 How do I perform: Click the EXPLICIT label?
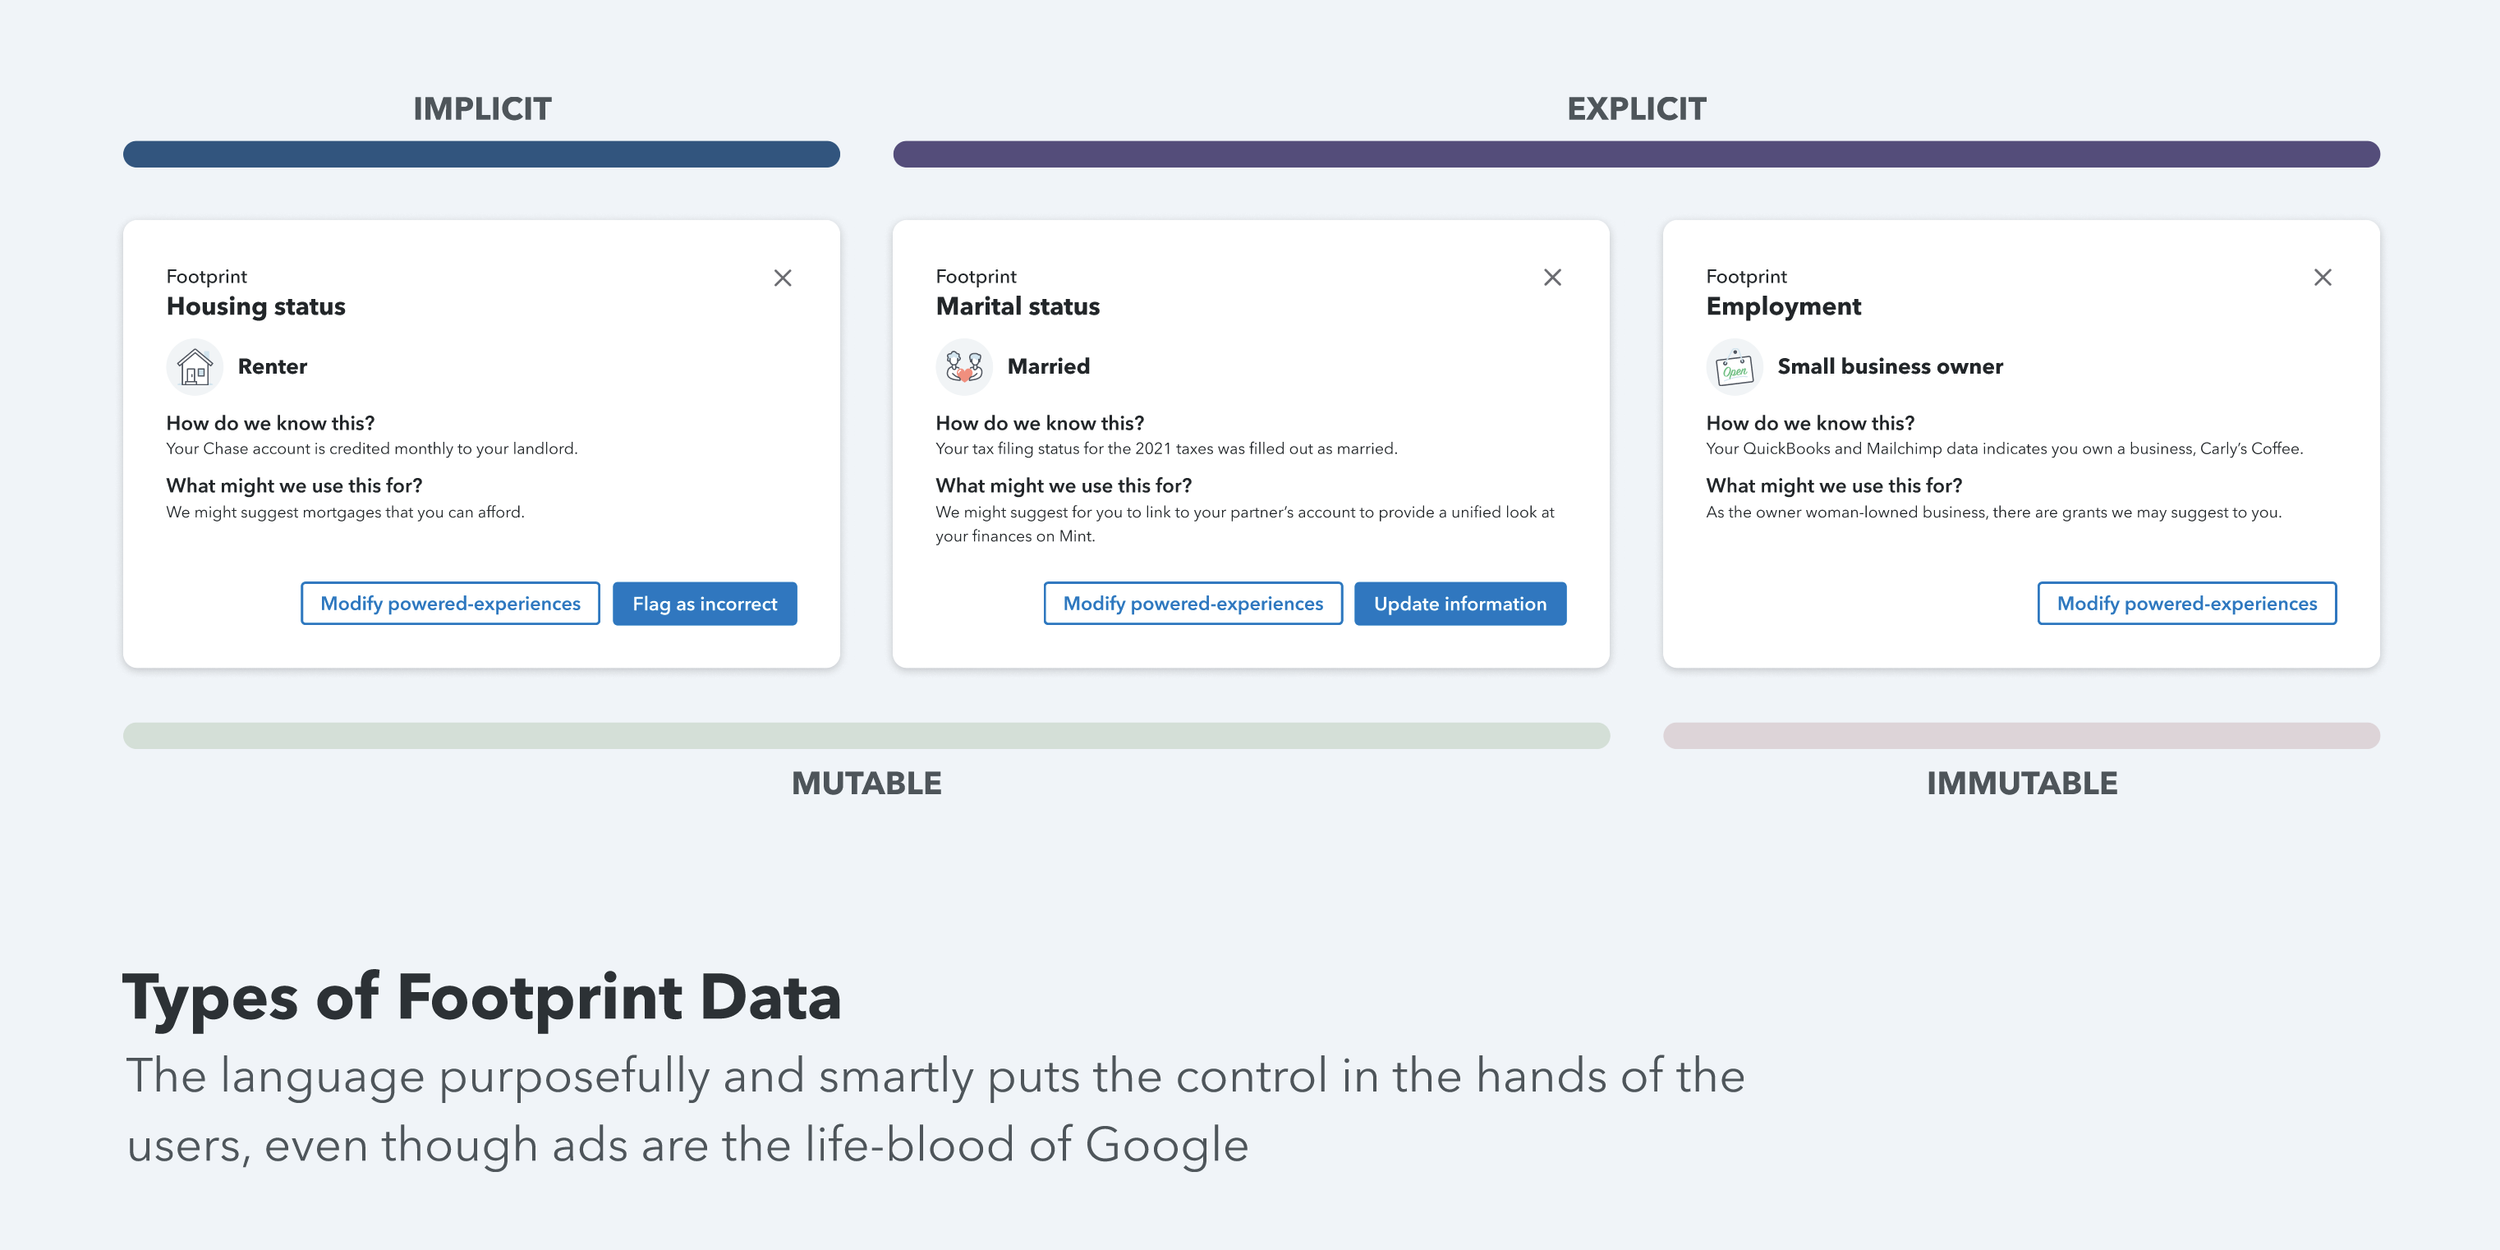point(1636,109)
